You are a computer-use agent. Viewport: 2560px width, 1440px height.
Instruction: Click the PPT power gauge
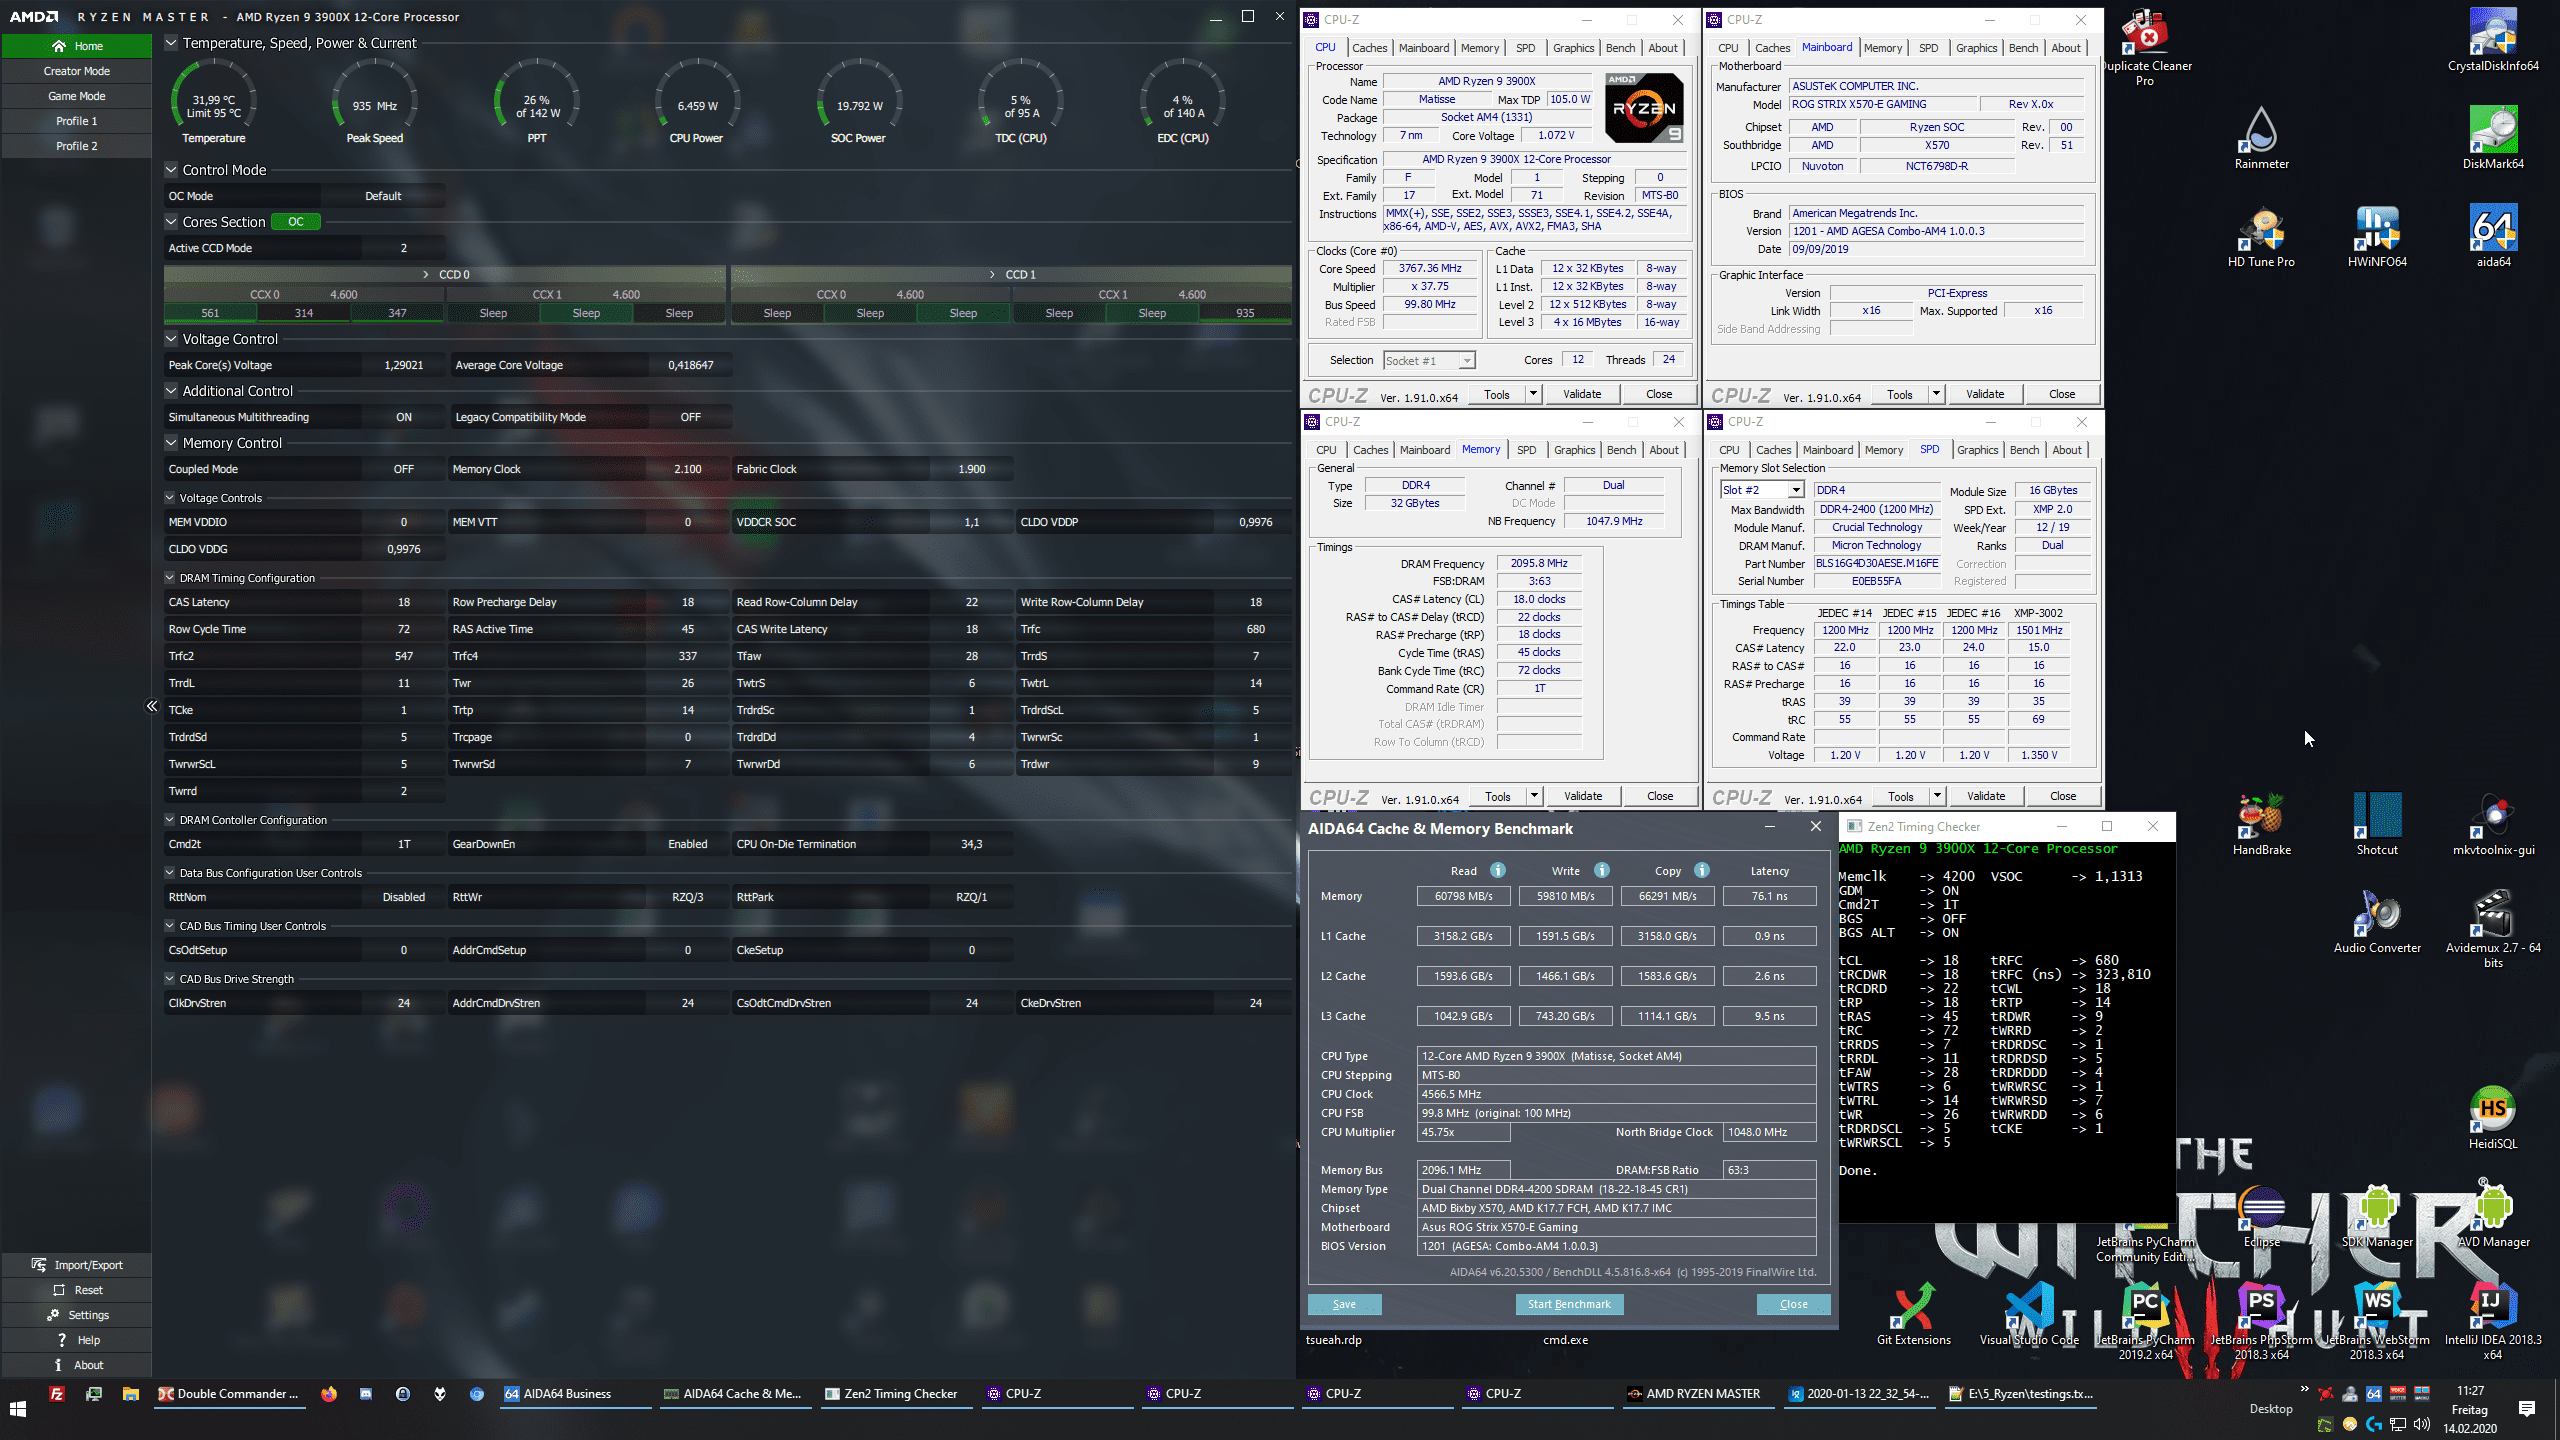537,102
